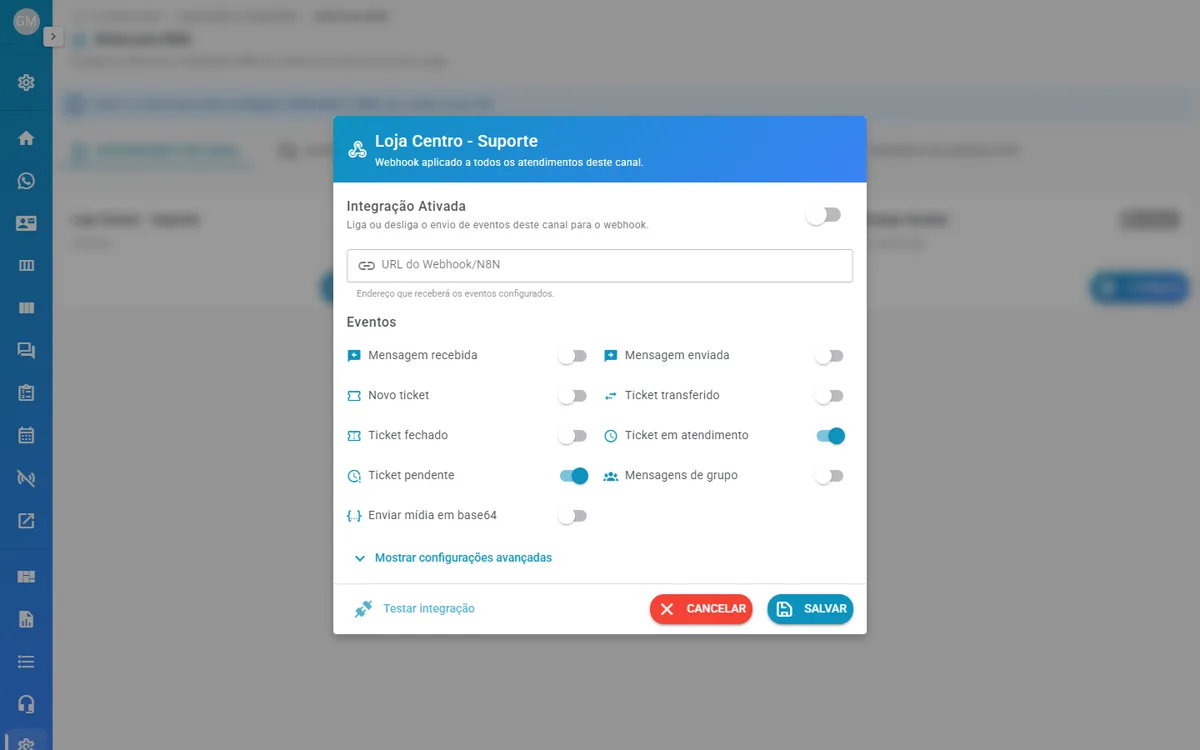This screenshot has width=1200, height=750.
Task: Click the base64 curly braces icon
Action: 354,516
